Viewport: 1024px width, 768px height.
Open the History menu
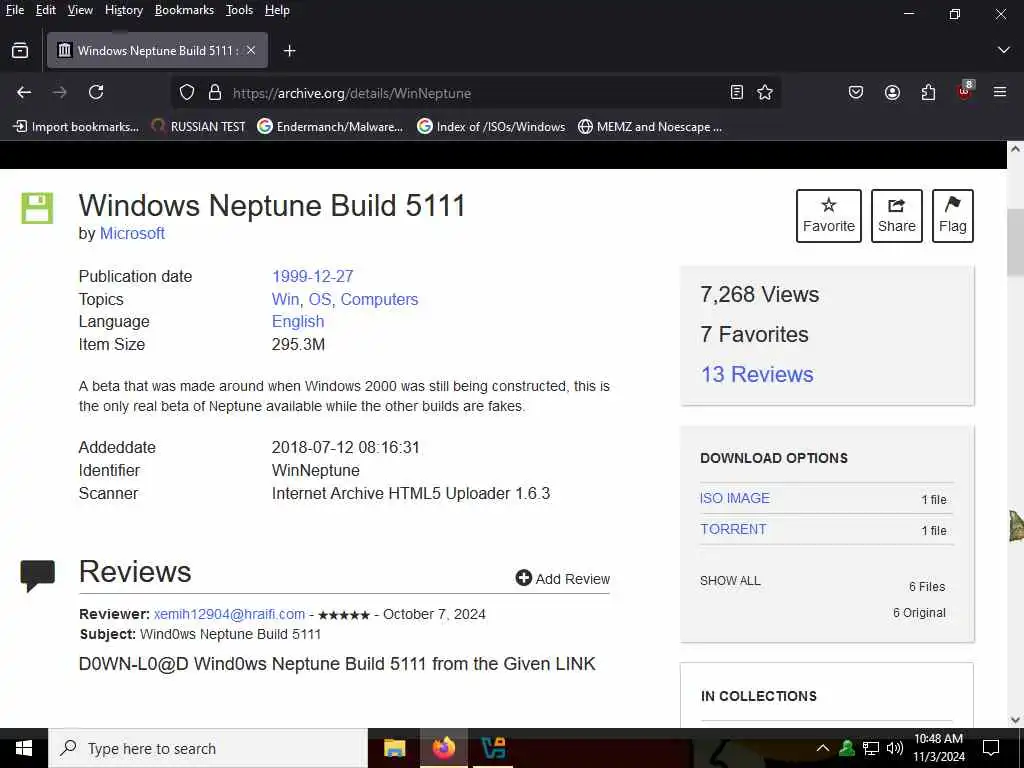tap(123, 10)
